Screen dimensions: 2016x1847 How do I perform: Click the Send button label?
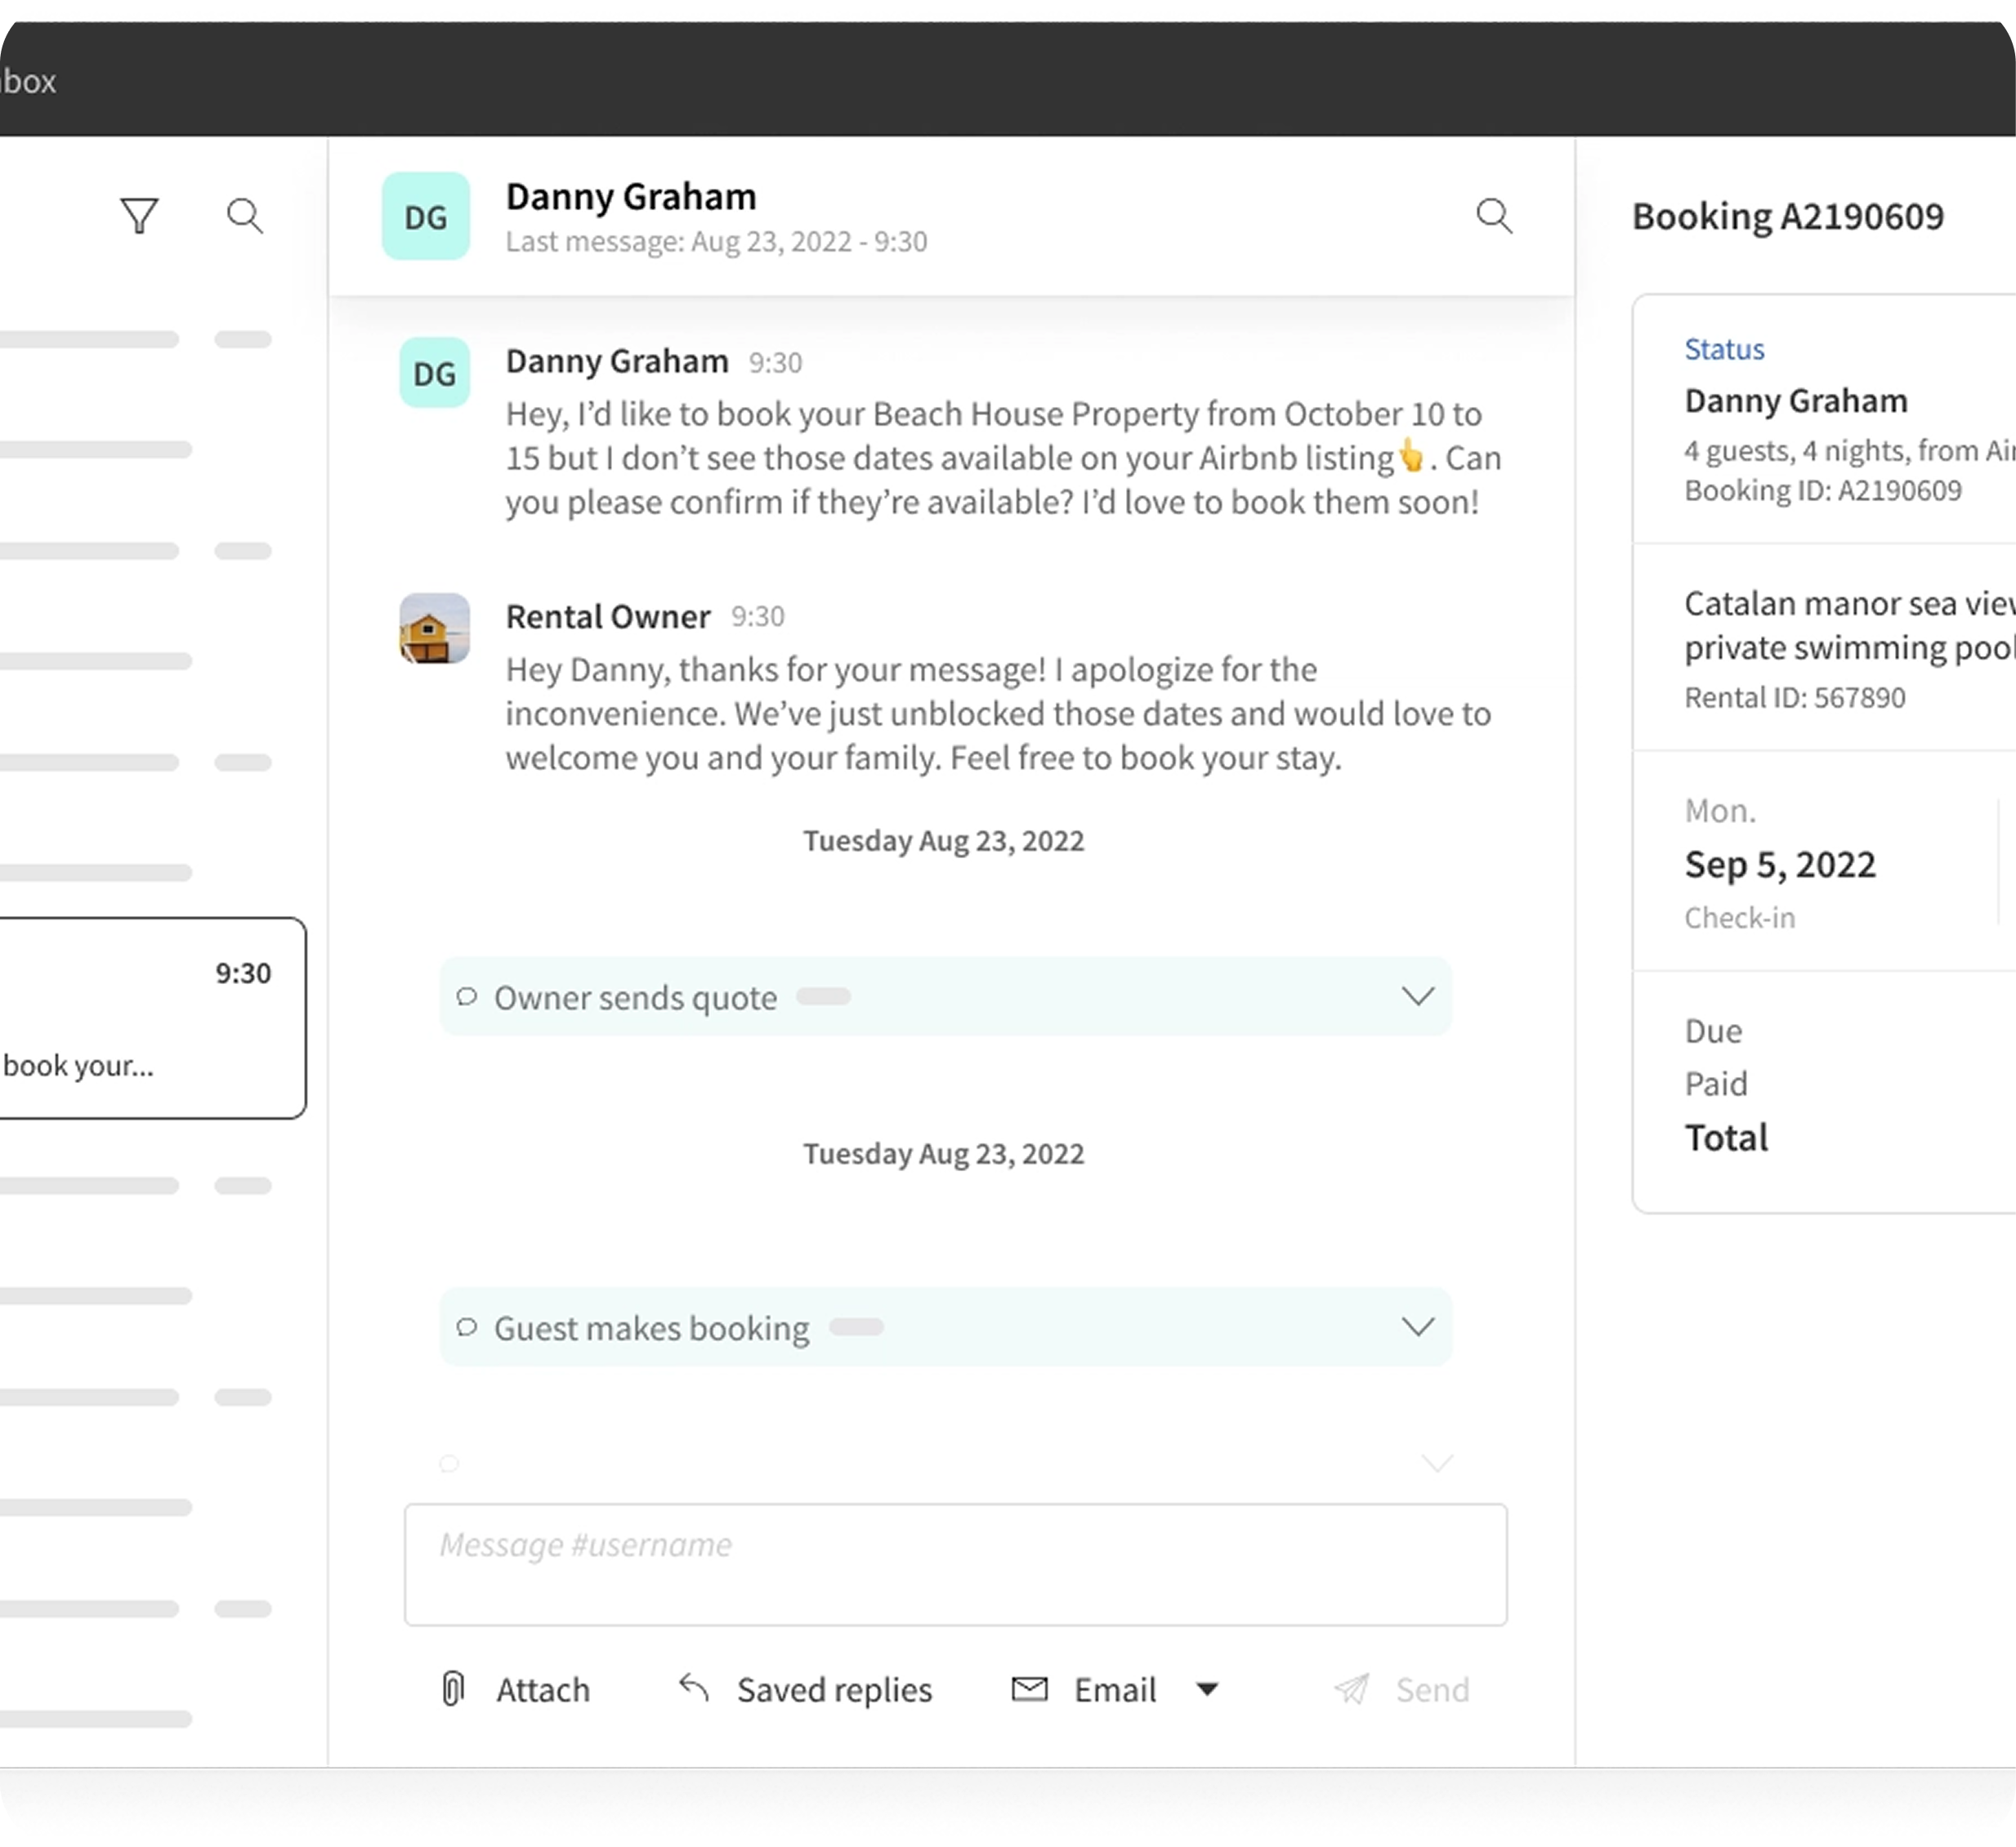pyautogui.click(x=1432, y=1690)
